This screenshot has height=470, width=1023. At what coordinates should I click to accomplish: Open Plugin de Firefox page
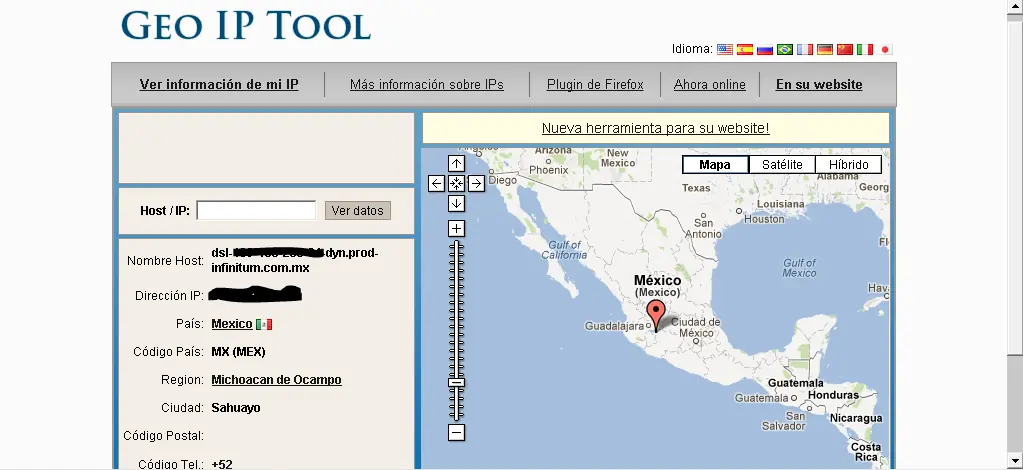point(595,84)
